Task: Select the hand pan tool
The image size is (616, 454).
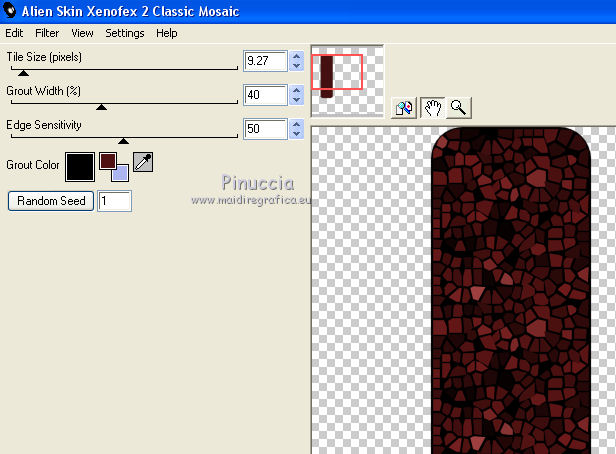Action: (x=433, y=108)
